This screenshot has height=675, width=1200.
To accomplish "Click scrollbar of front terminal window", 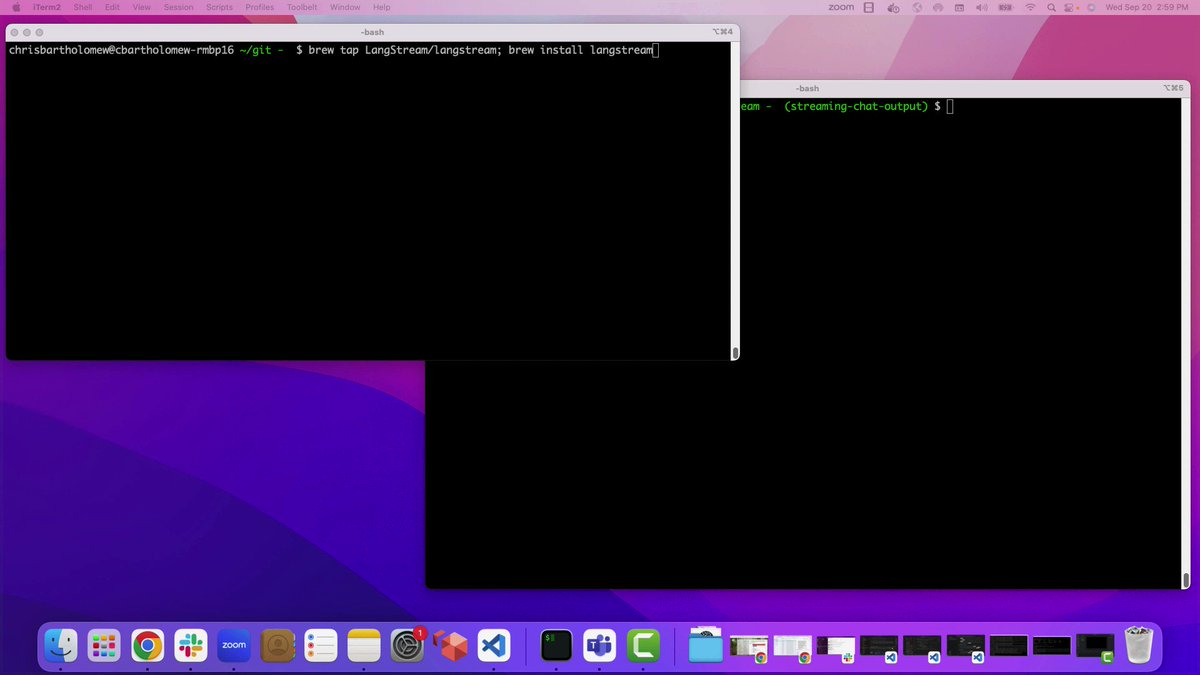I will [735, 352].
